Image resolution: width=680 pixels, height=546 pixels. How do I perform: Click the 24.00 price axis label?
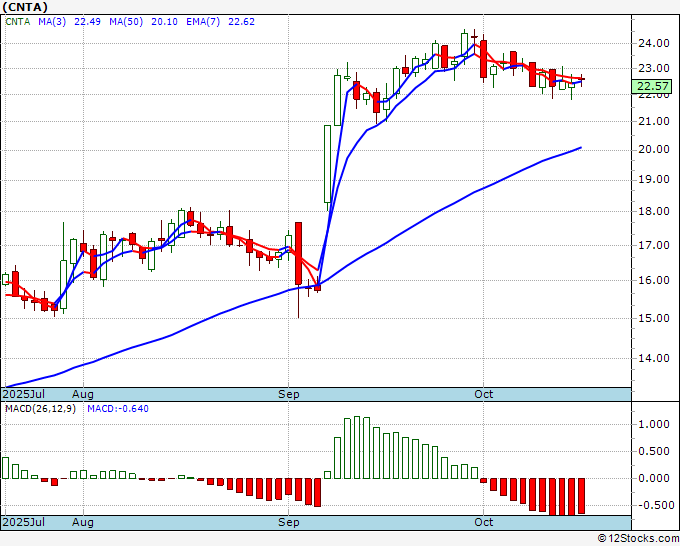[654, 43]
